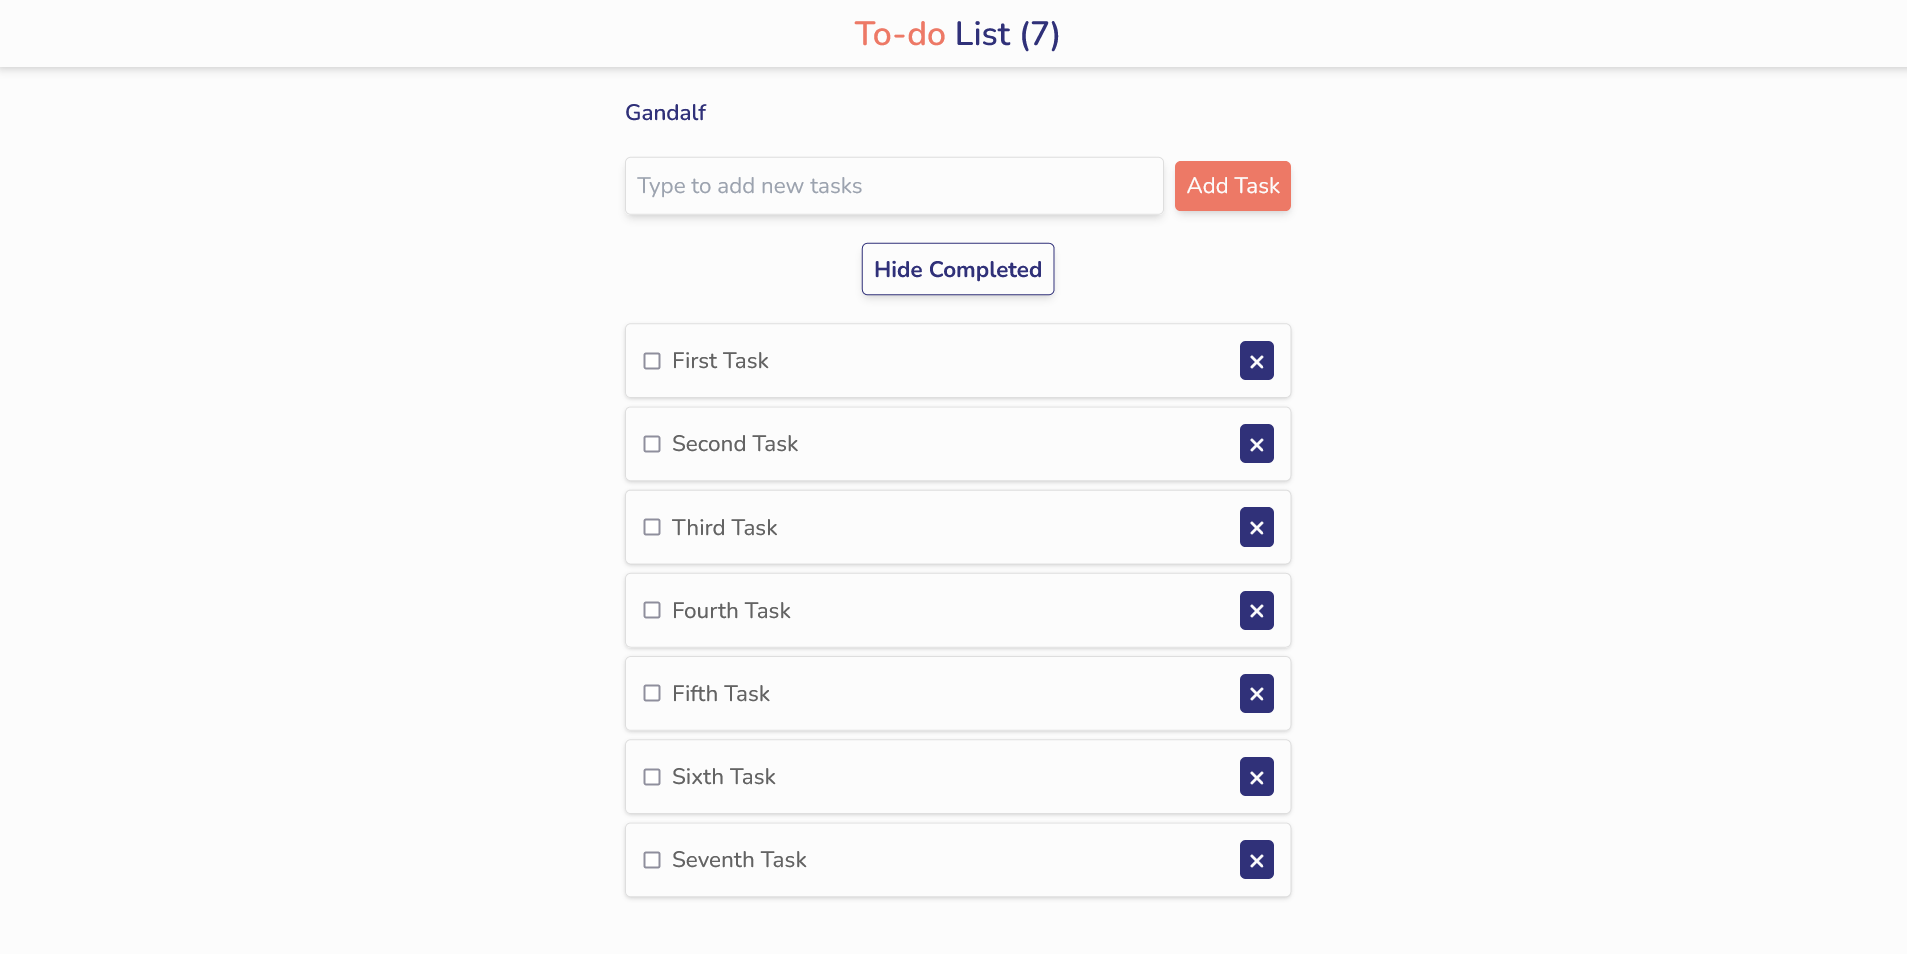Image resolution: width=1907 pixels, height=954 pixels.
Task: Check off the Fourth Task
Action: (x=652, y=610)
